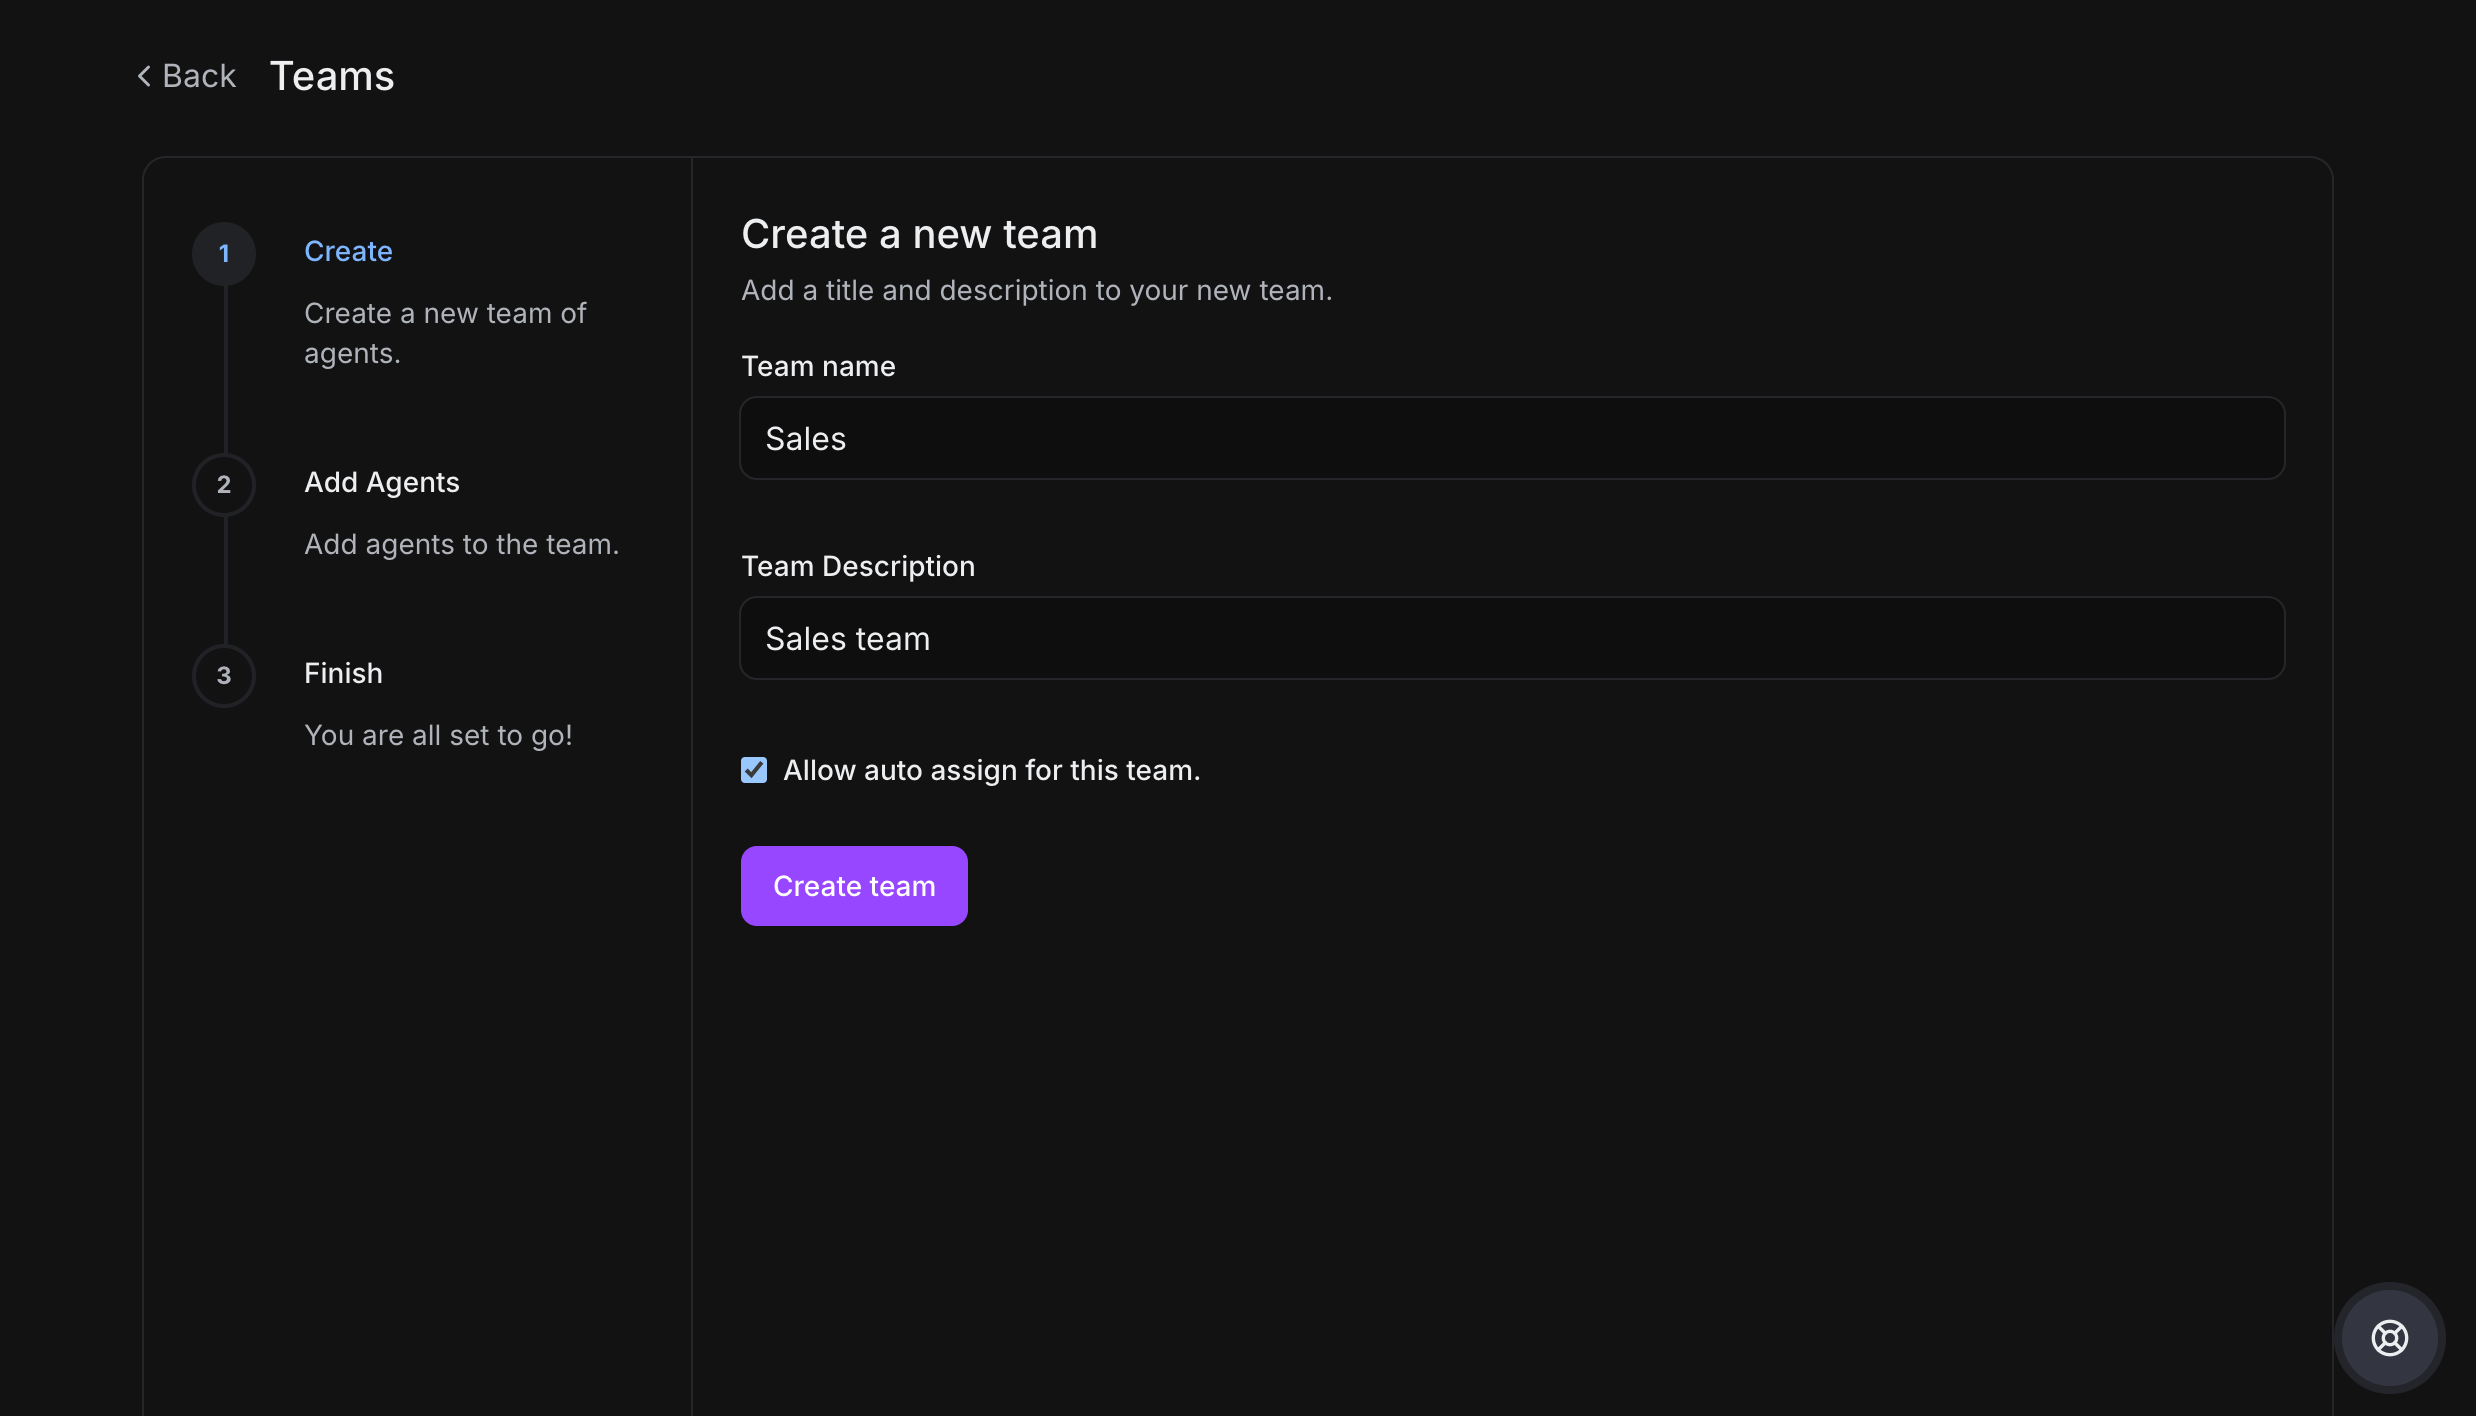2476x1416 pixels.
Task: Click the 'Create a new team' heading
Action: (x=918, y=234)
